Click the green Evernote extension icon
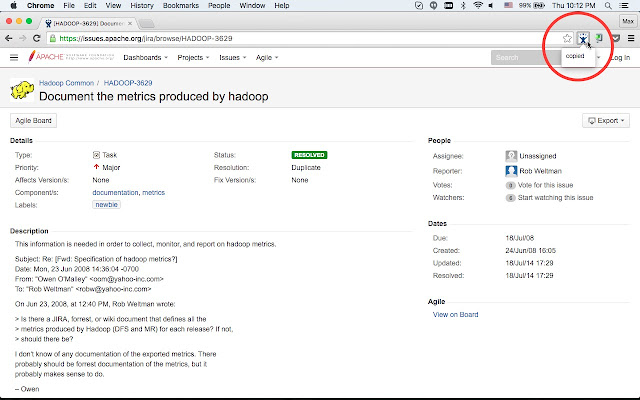The width and height of the screenshot is (640, 400). coord(599,38)
